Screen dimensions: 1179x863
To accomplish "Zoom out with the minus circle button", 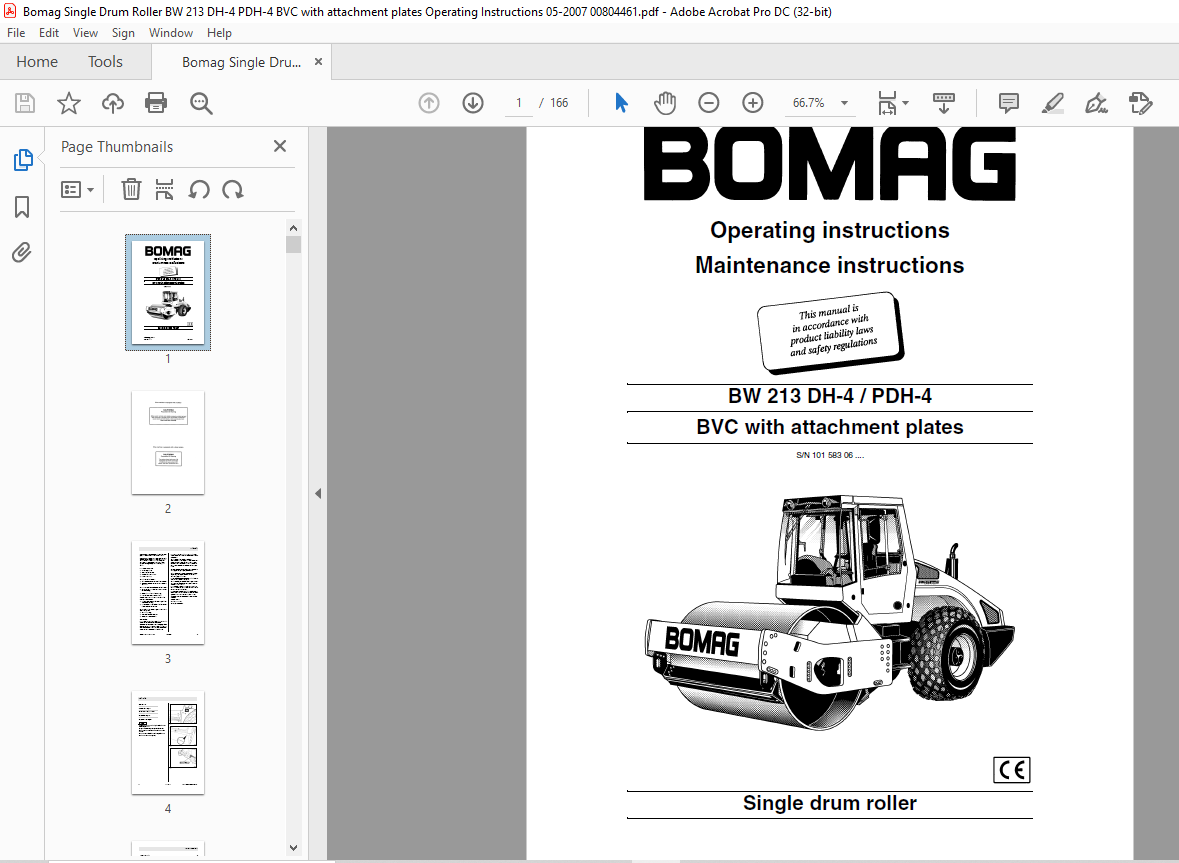I will point(708,103).
